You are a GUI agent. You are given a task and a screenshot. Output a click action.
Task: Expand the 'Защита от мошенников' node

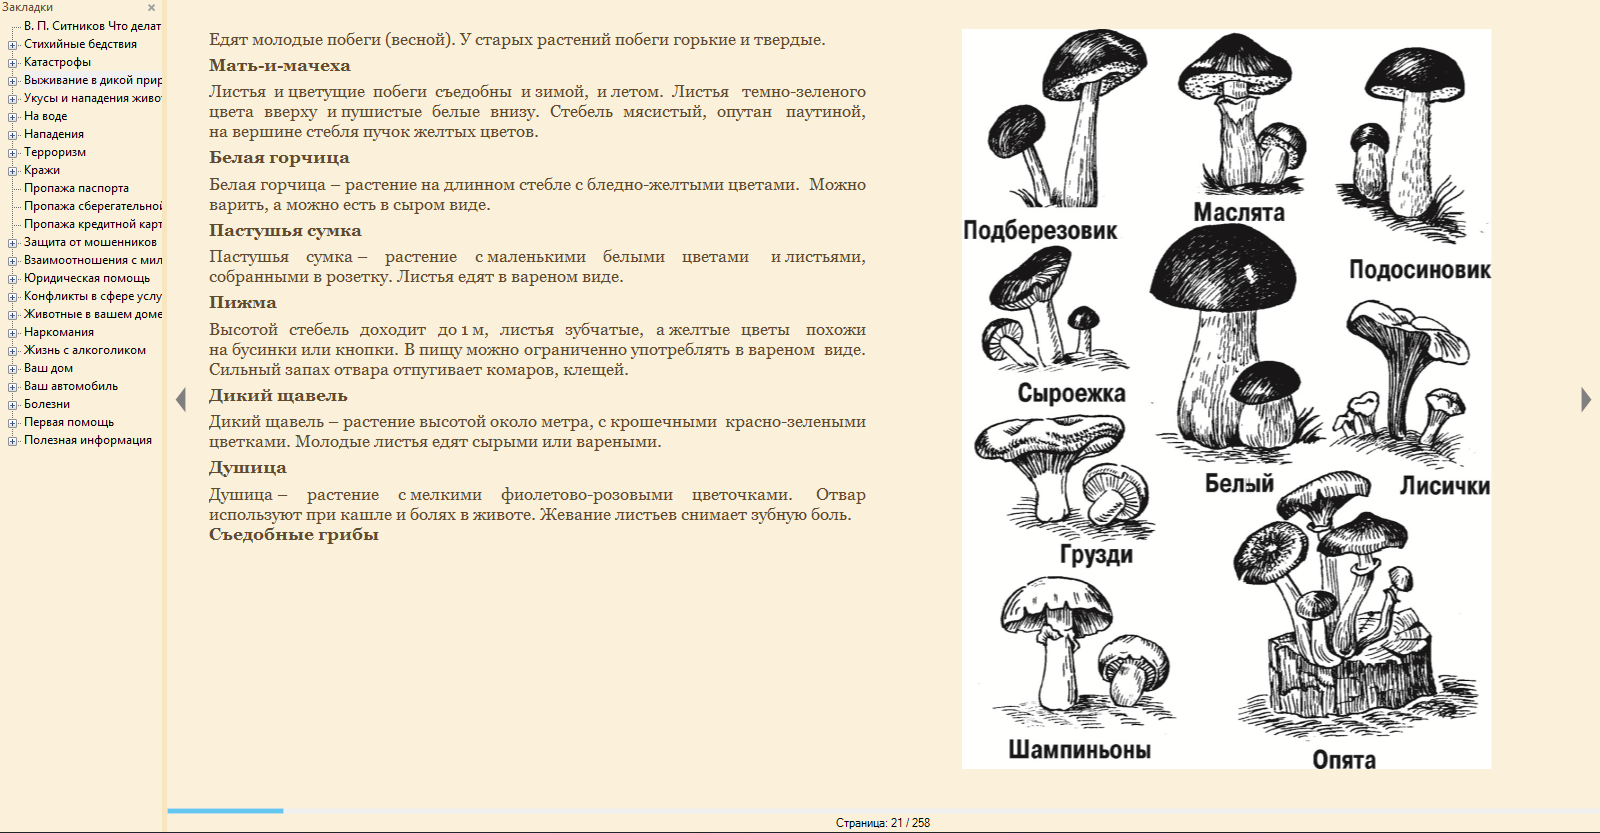tap(12, 242)
